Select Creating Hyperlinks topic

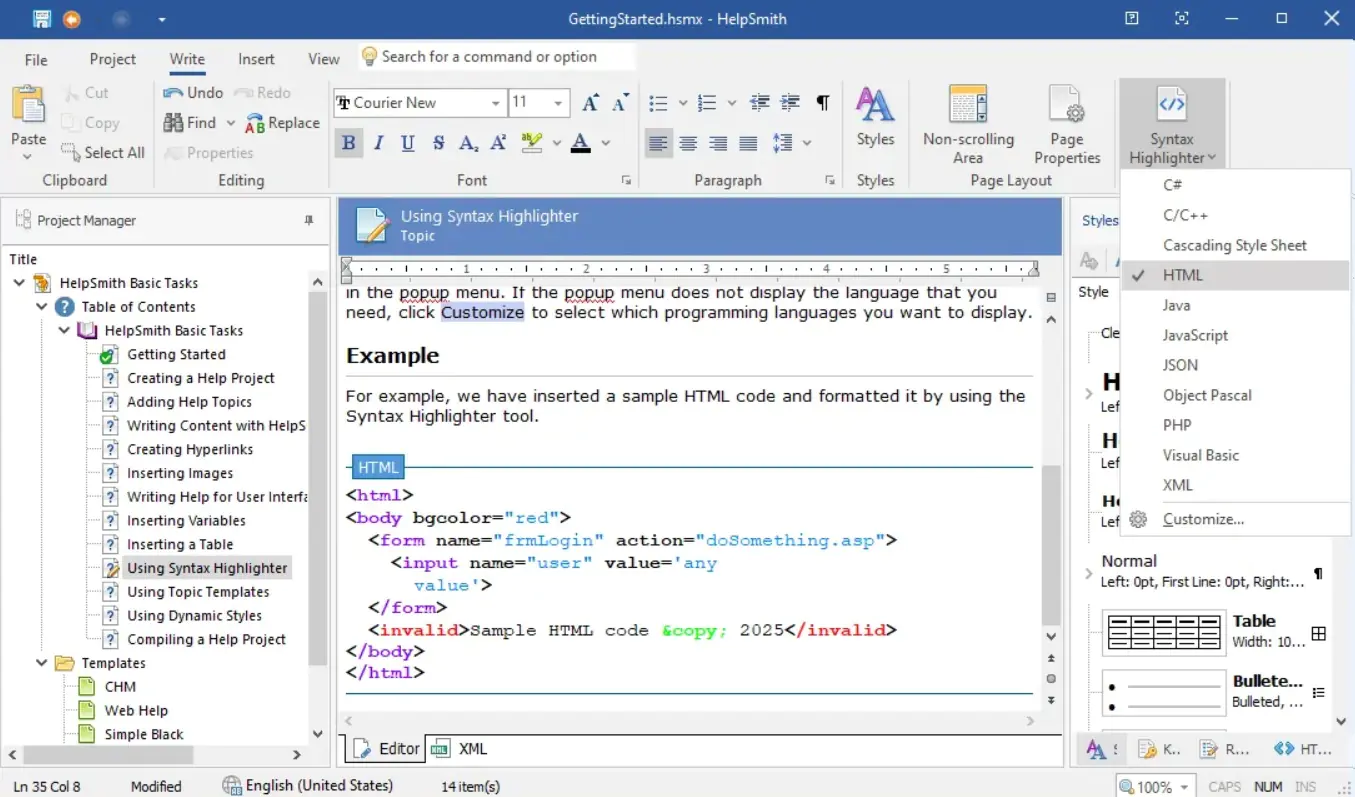190,449
